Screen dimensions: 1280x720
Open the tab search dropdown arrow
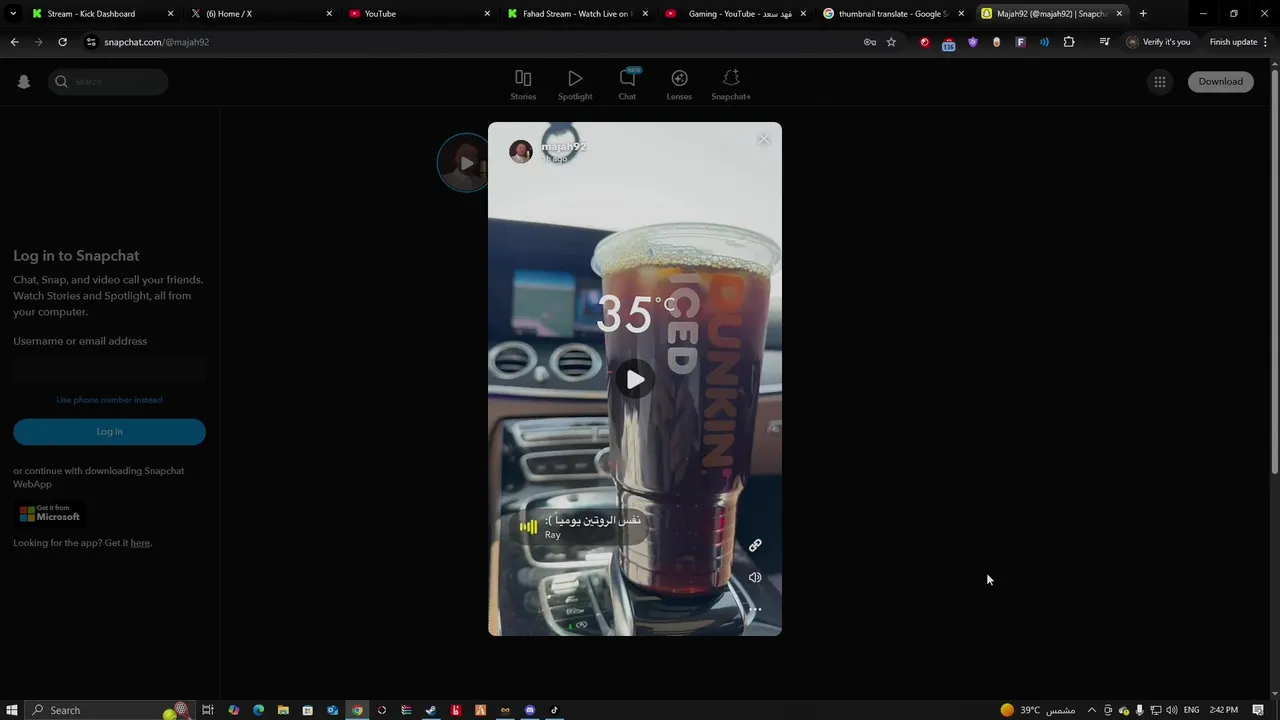tap(13, 14)
